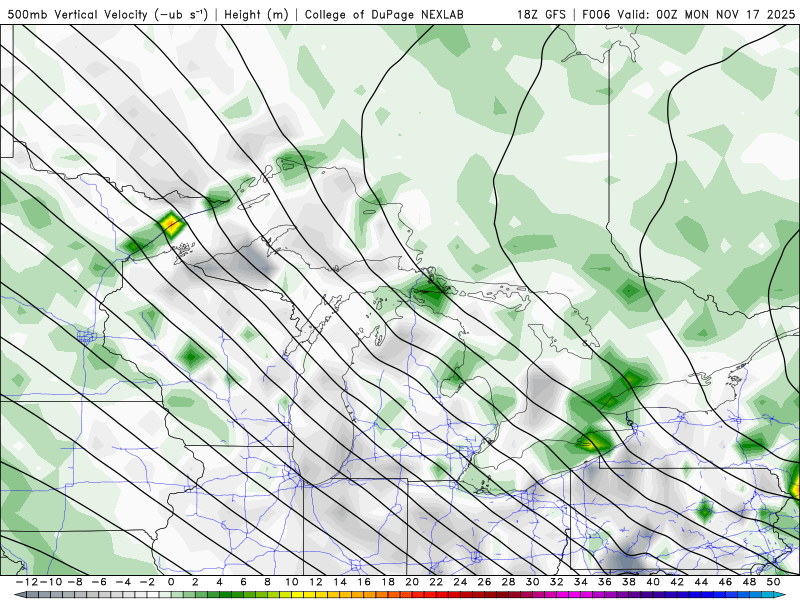Click the '50' color scale label
Image resolution: width=800 pixels, height=600 pixels.
[x=773, y=582]
